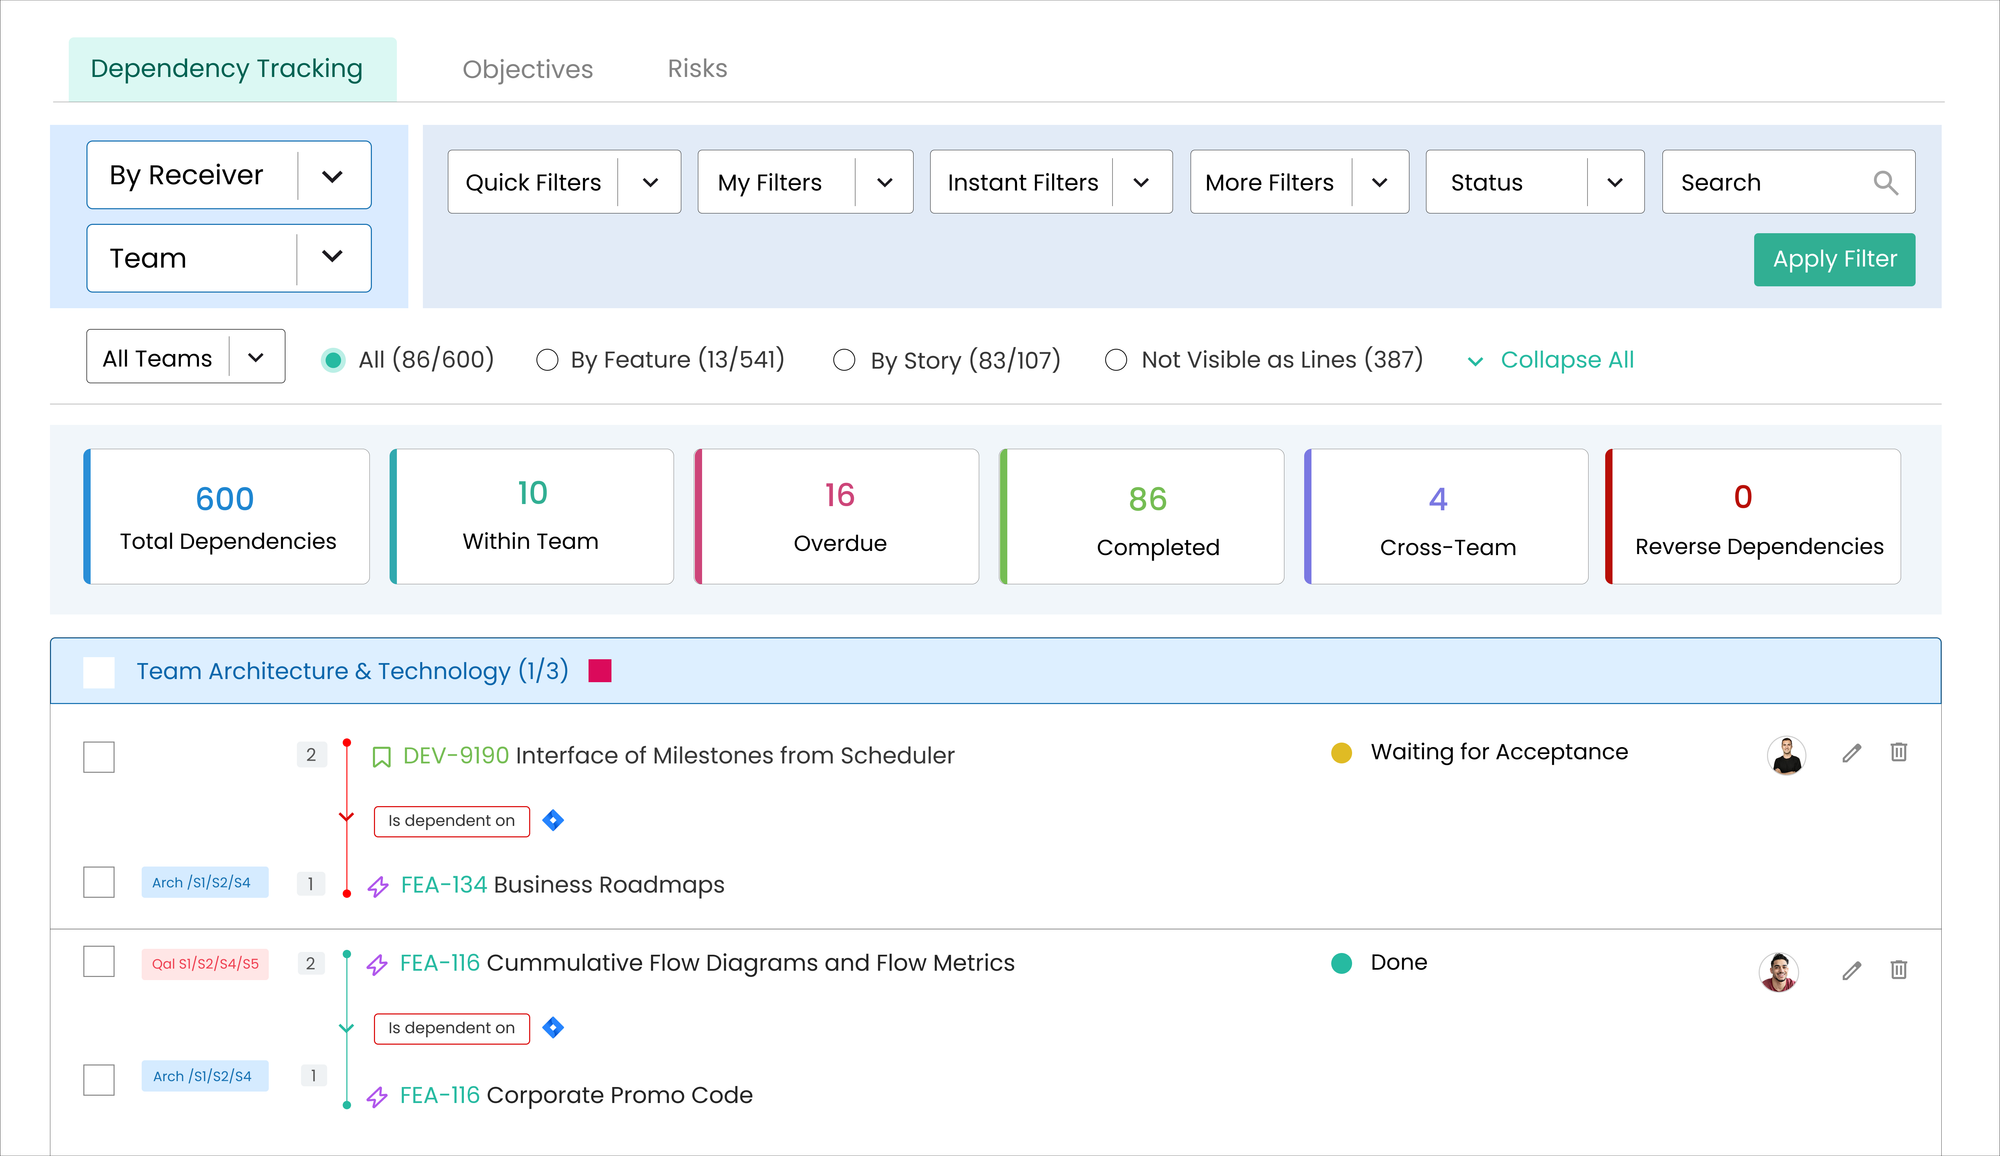Expand the By Receiver dropdown
The width and height of the screenshot is (2000, 1156).
[334, 174]
